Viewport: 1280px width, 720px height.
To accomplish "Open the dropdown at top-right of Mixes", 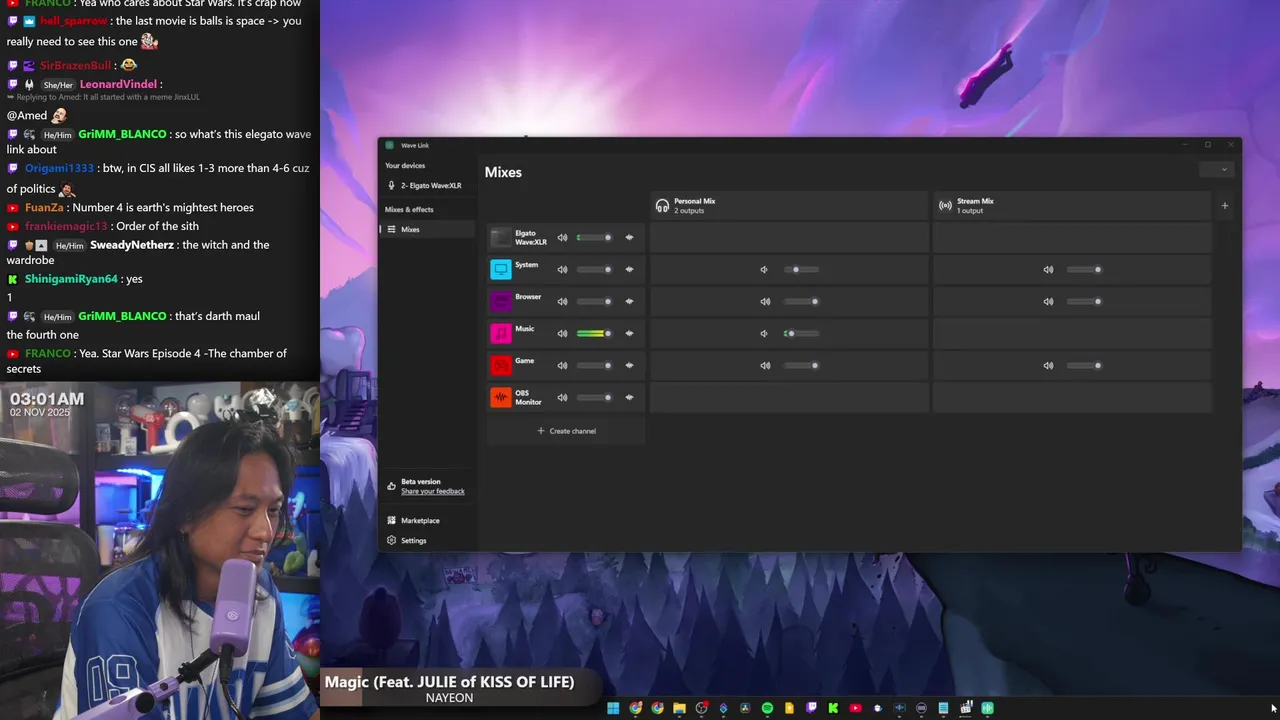I will coord(1218,169).
